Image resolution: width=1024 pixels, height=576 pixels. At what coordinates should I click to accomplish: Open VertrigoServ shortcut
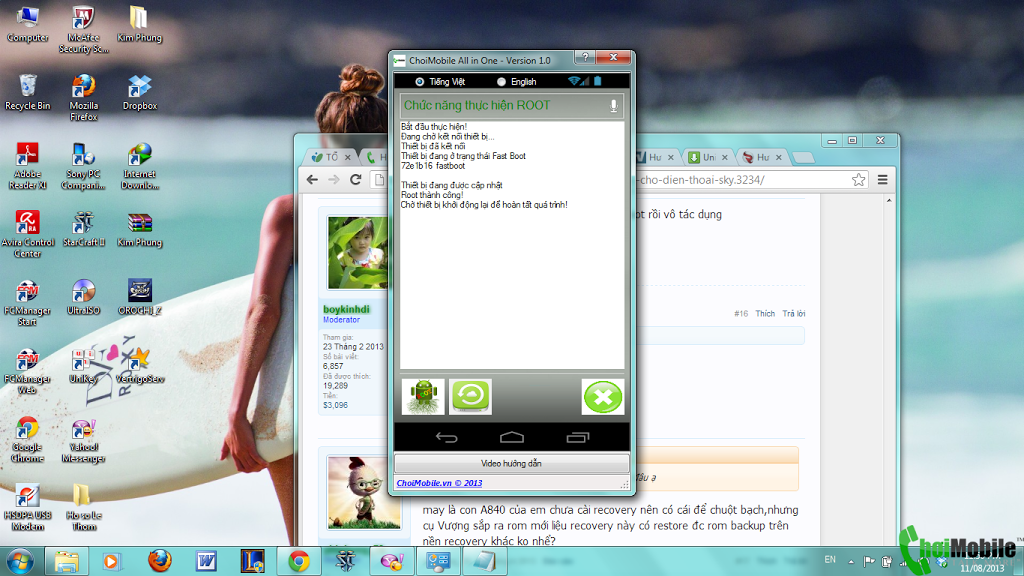coord(140,366)
